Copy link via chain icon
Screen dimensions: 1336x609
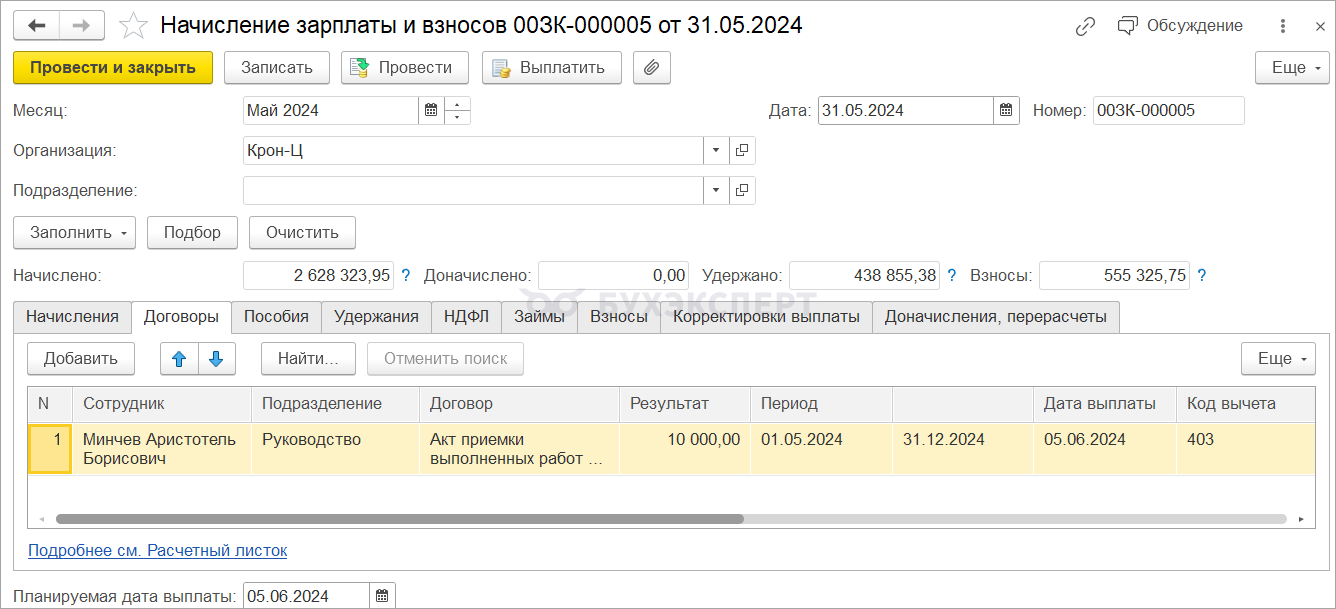1085,27
